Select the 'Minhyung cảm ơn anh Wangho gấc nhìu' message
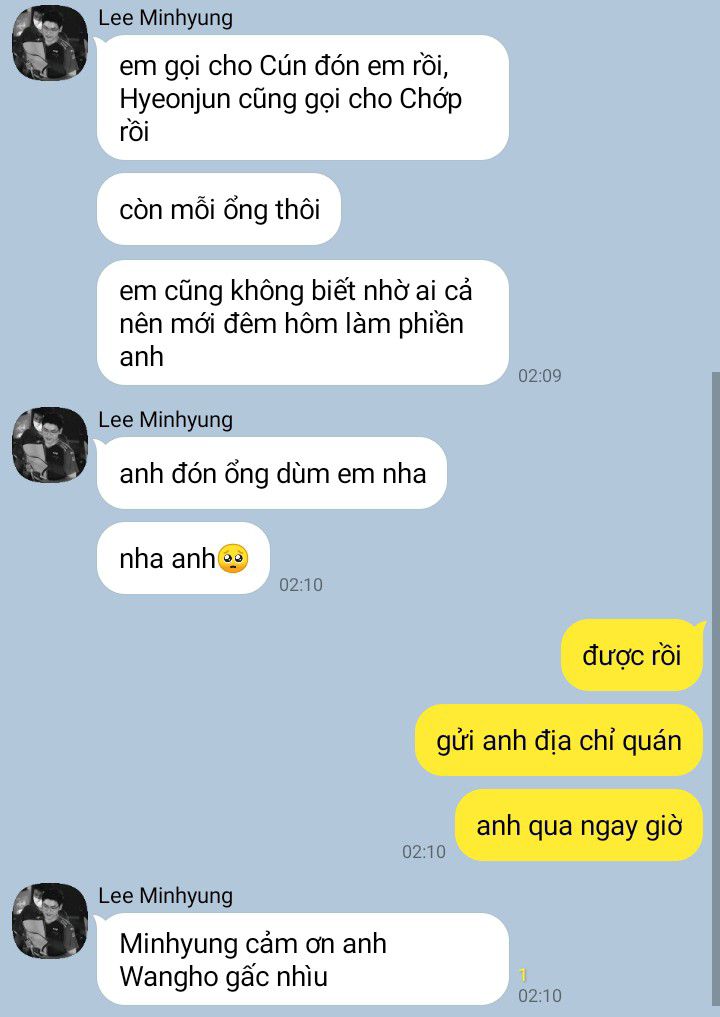The width and height of the screenshot is (720, 1017). [302, 959]
